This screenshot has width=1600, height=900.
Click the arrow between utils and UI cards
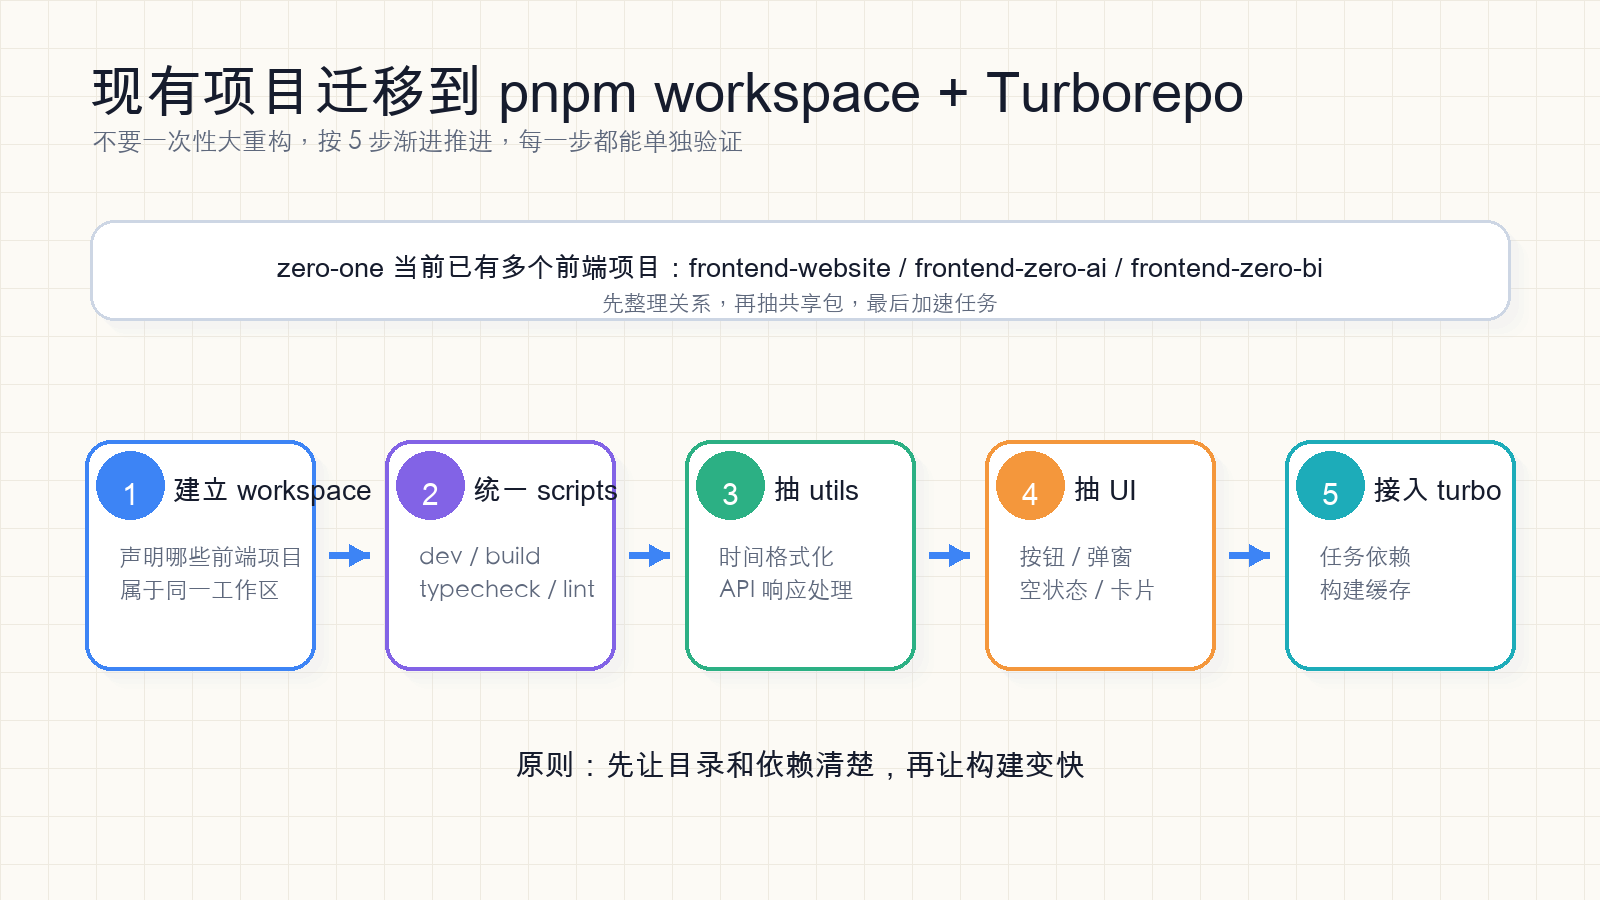950,555
